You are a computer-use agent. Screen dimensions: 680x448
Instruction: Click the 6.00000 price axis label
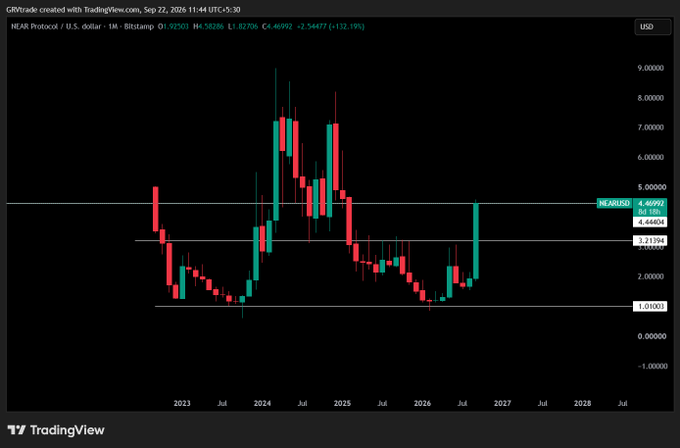click(650, 157)
